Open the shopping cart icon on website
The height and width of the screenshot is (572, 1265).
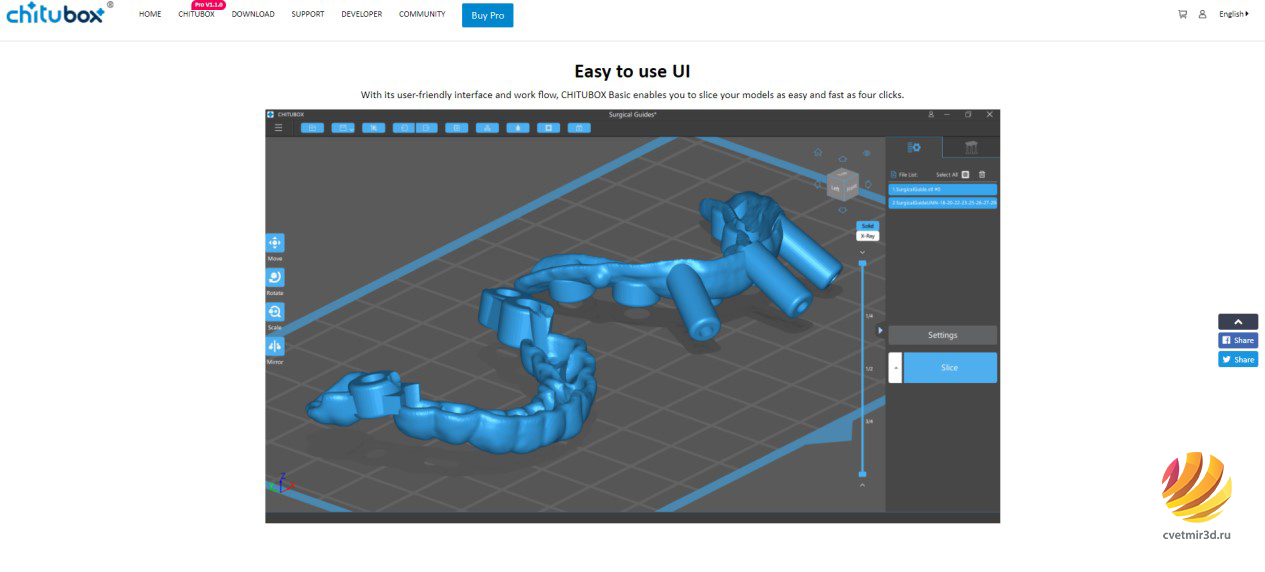click(x=1183, y=14)
